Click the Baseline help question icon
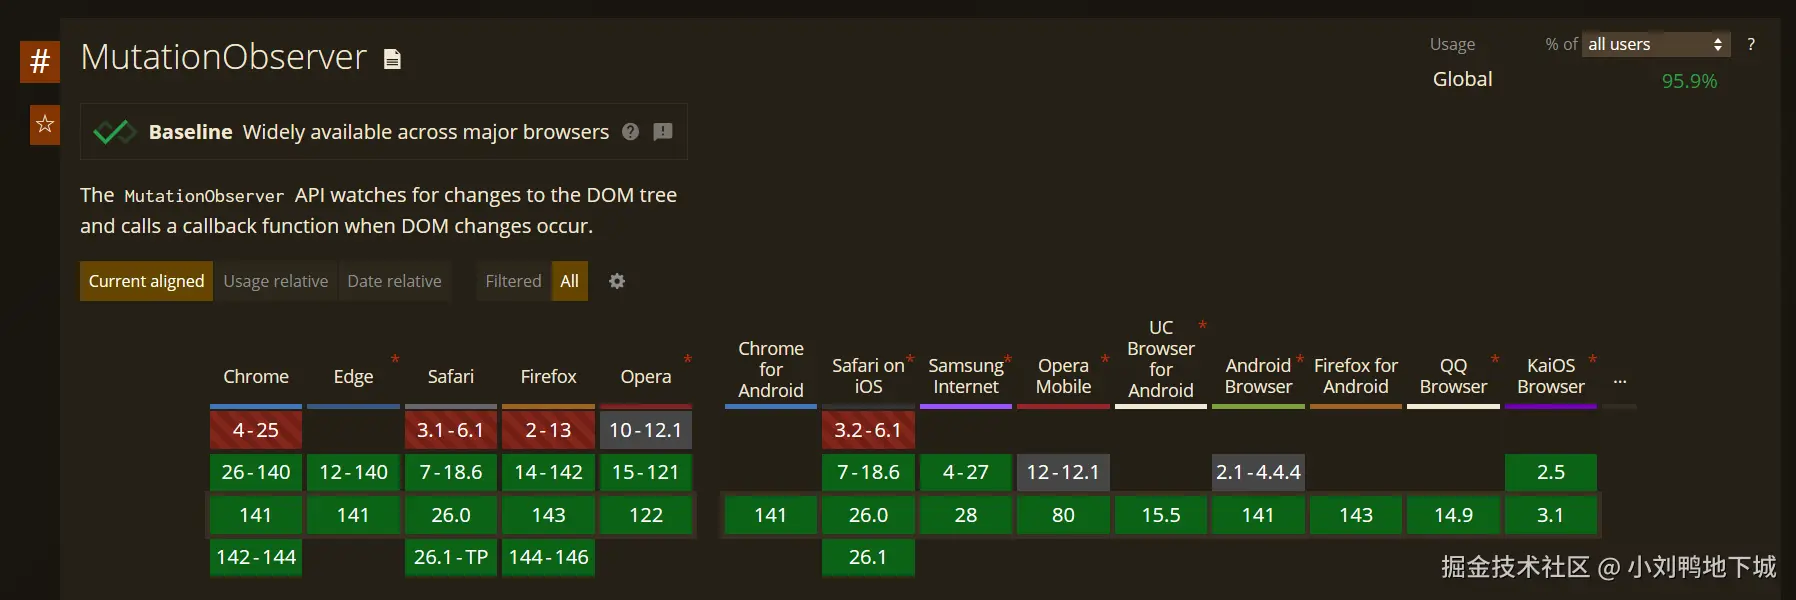The height and width of the screenshot is (600, 1796). pyautogui.click(x=630, y=132)
